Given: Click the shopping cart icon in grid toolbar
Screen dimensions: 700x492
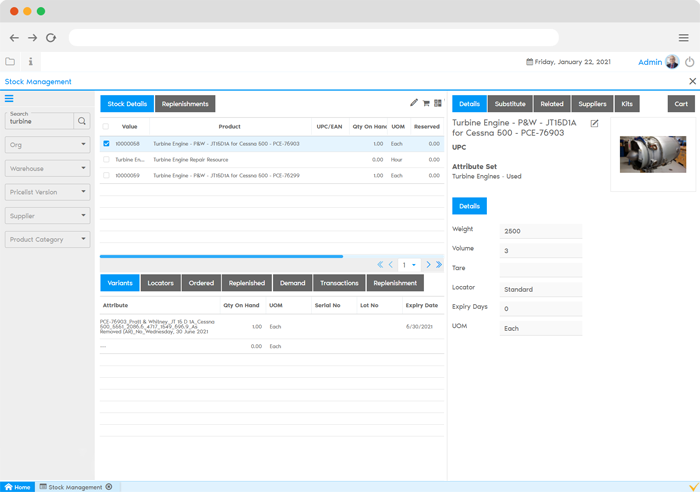Looking at the screenshot, I should [x=426, y=103].
